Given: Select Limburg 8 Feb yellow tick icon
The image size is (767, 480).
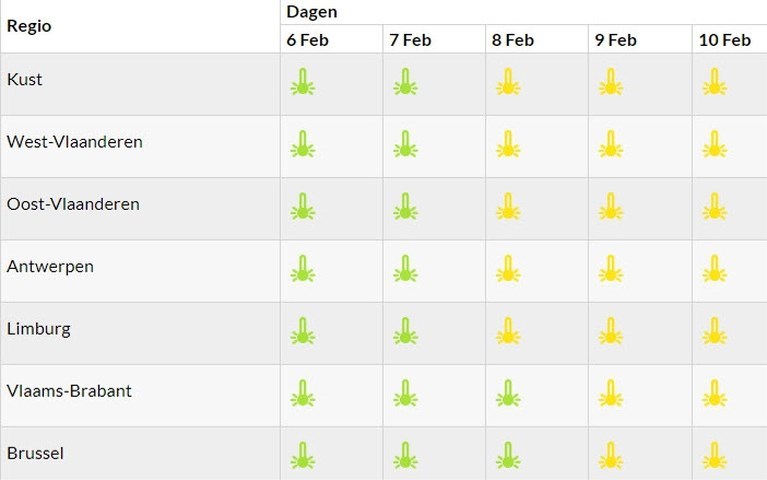Looking at the screenshot, I should [x=508, y=331].
